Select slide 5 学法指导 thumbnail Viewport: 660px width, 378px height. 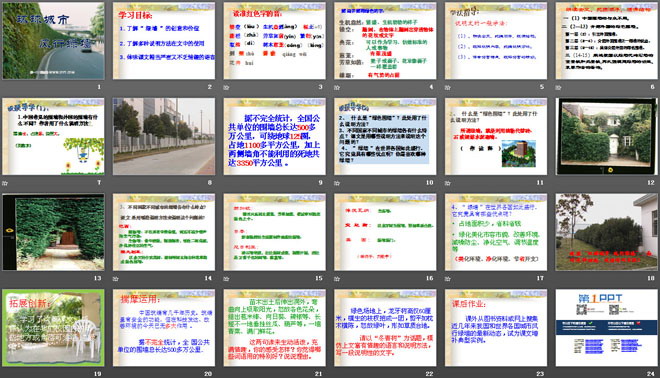tap(496, 41)
